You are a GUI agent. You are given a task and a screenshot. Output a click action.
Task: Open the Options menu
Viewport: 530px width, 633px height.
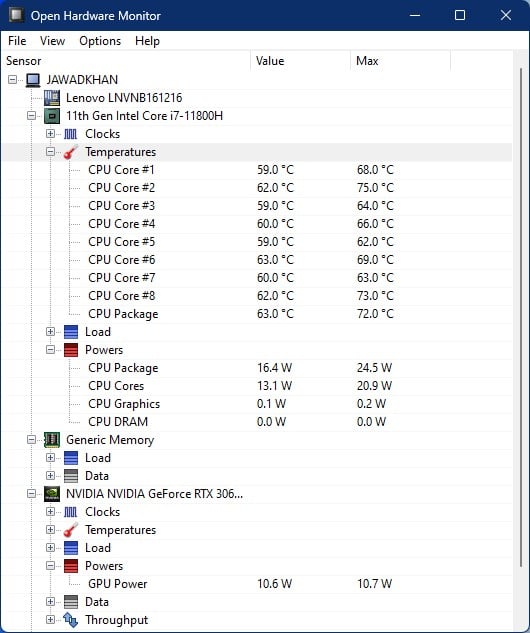click(x=100, y=41)
